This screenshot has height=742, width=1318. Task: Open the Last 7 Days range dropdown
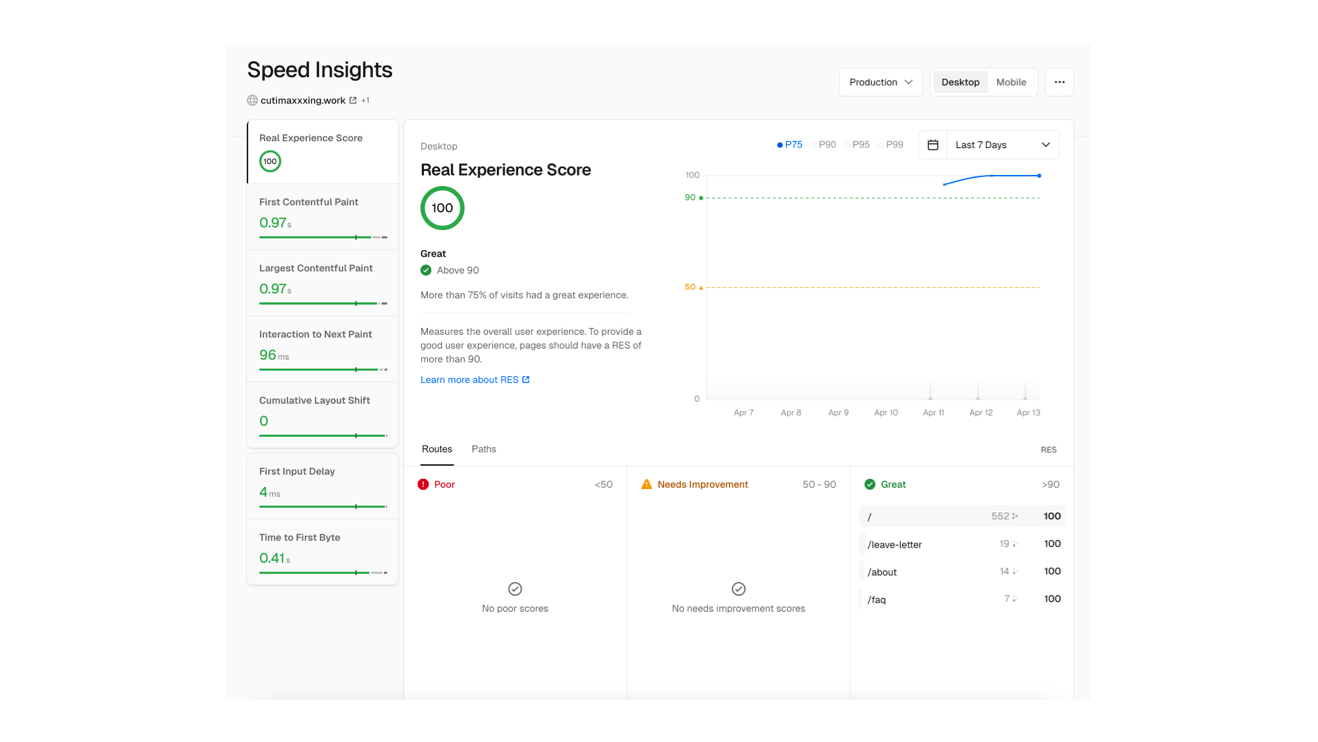pyautogui.click(x=1003, y=145)
